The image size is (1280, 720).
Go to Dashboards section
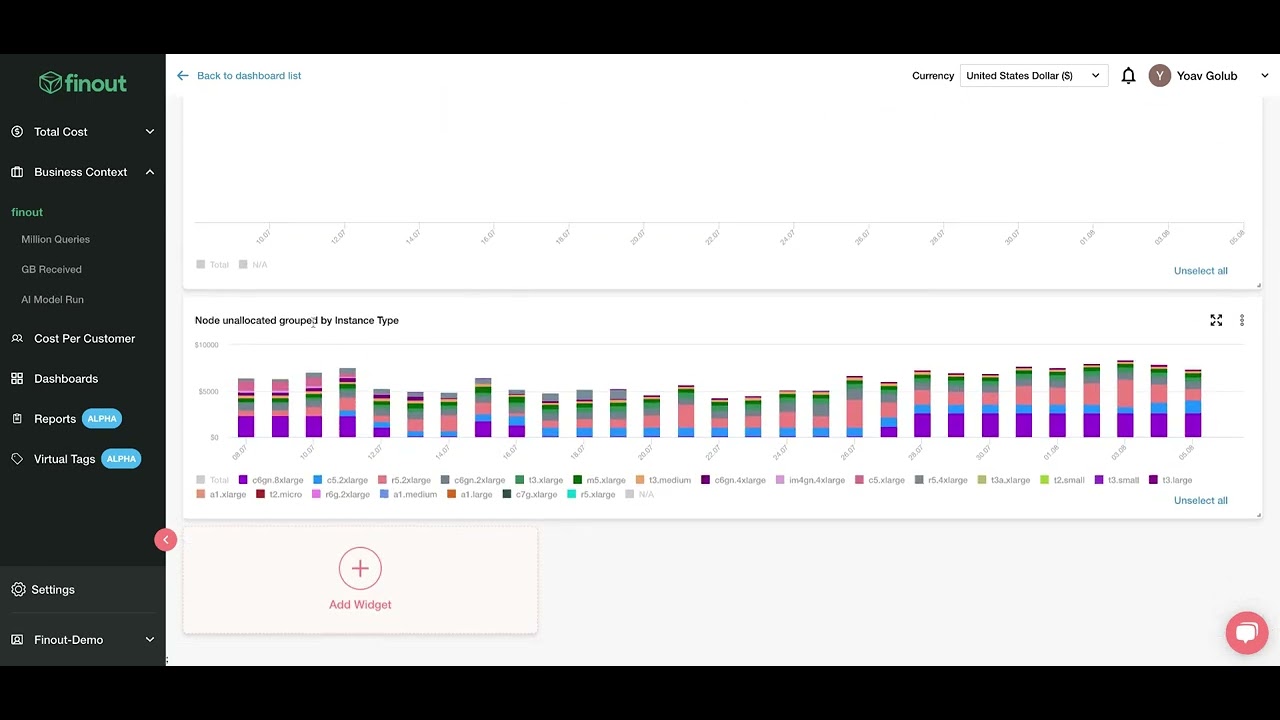(x=66, y=379)
